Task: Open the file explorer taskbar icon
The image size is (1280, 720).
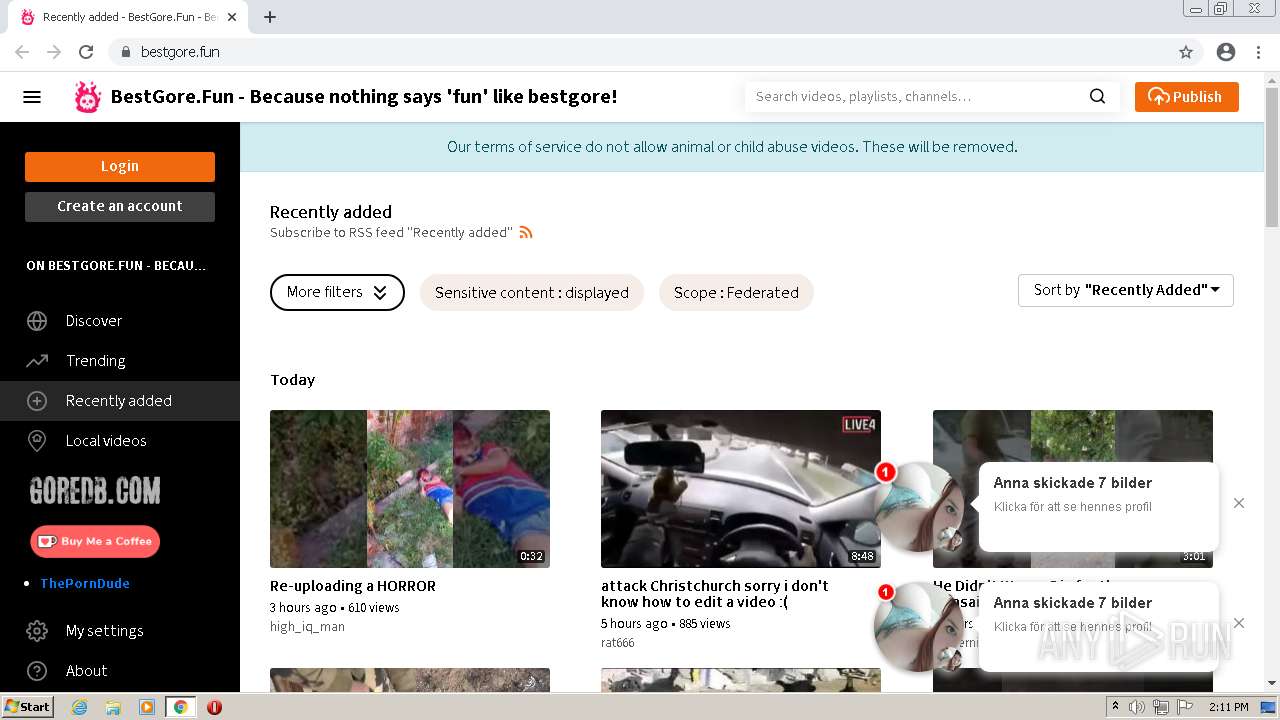Action: click(x=113, y=707)
